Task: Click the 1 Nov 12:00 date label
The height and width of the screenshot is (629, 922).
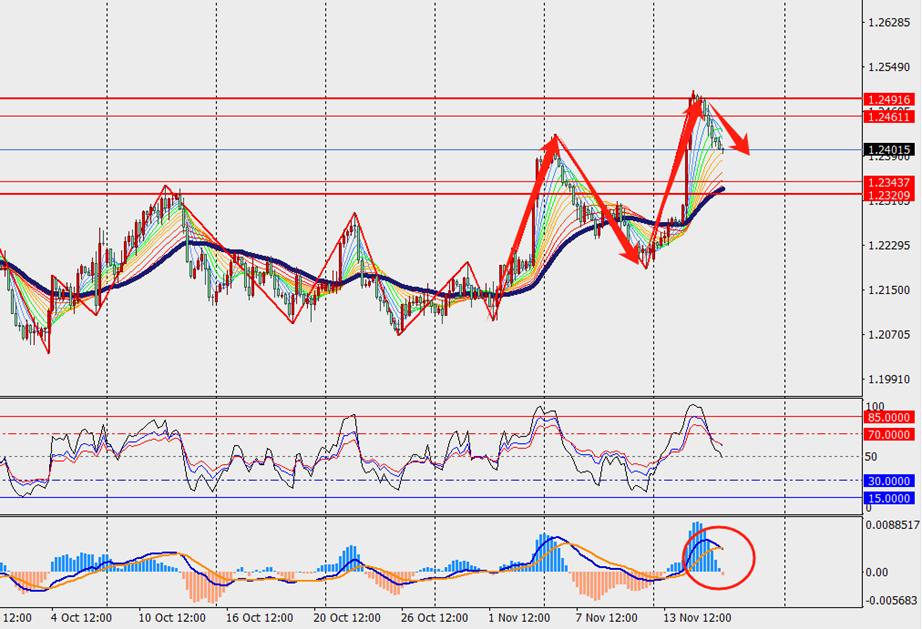Action: pyautogui.click(x=520, y=618)
